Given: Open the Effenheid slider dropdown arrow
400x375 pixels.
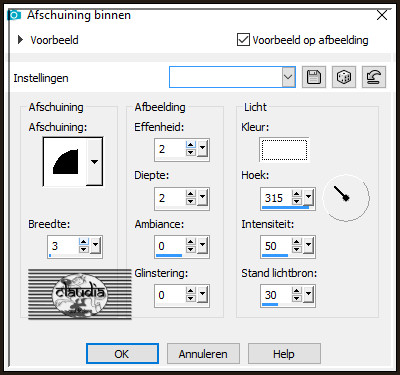Looking at the screenshot, I should coord(202,147).
